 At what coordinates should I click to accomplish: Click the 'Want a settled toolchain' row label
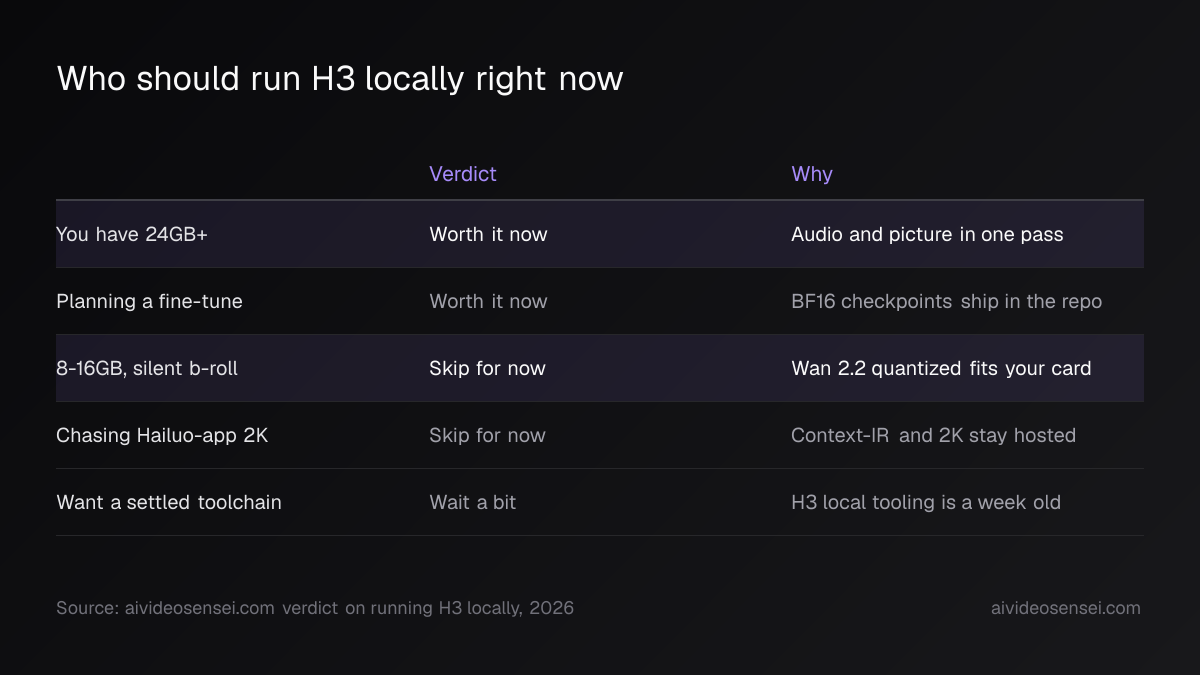(169, 502)
